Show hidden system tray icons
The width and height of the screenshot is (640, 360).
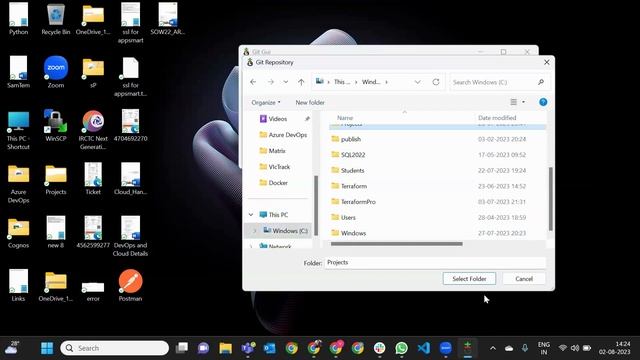(493, 348)
